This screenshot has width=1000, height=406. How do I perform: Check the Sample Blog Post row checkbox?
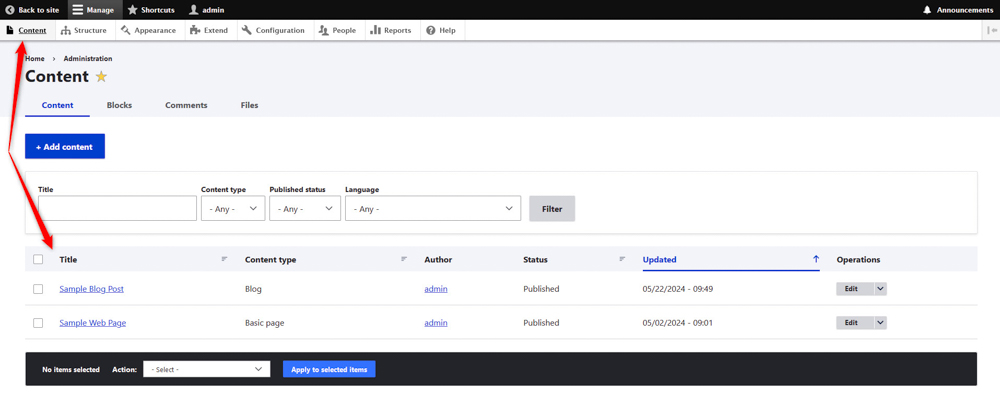coord(38,289)
